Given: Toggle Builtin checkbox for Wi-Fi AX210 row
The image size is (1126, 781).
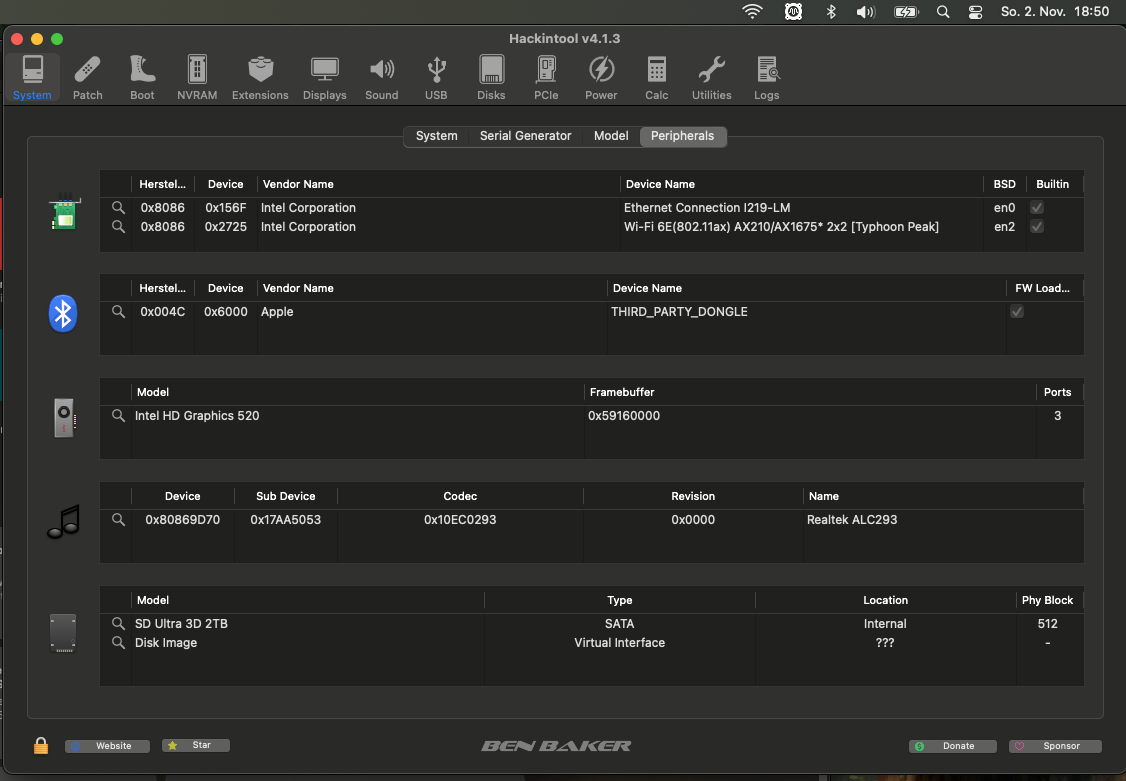Looking at the screenshot, I should 1037,227.
